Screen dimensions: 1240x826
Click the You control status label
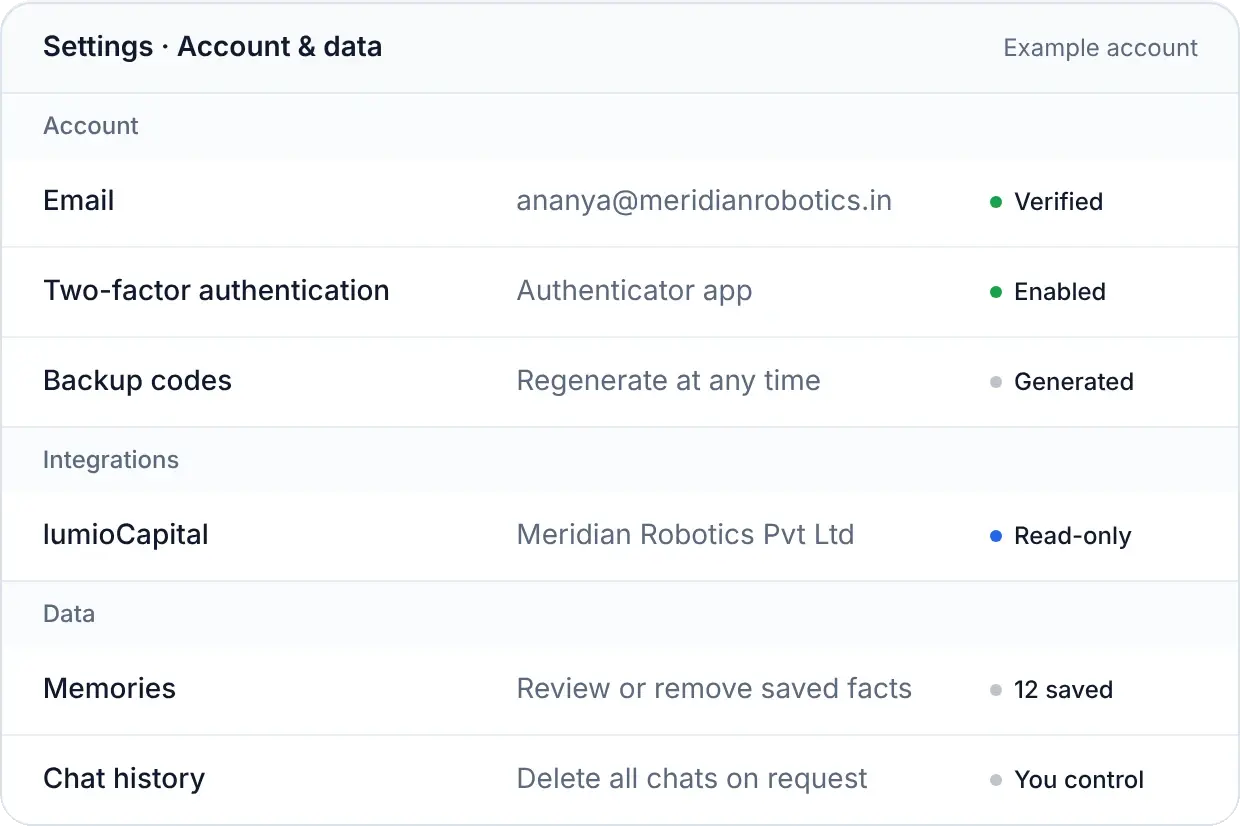click(1079, 780)
